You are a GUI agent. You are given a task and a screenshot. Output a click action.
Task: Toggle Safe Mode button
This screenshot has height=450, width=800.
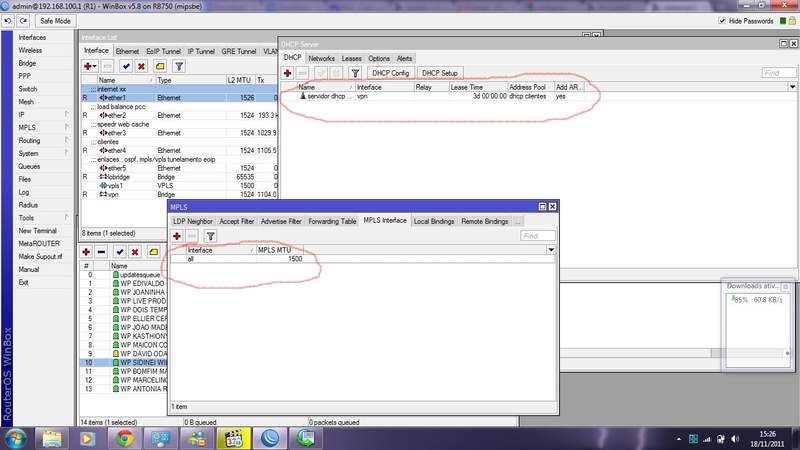point(55,21)
